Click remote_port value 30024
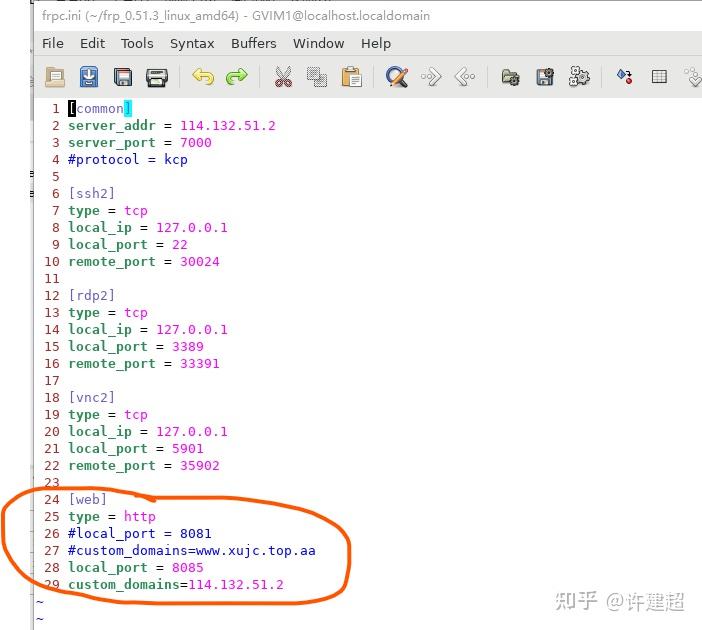This screenshot has height=630, width=702. pyautogui.click(x=200, y=261)
